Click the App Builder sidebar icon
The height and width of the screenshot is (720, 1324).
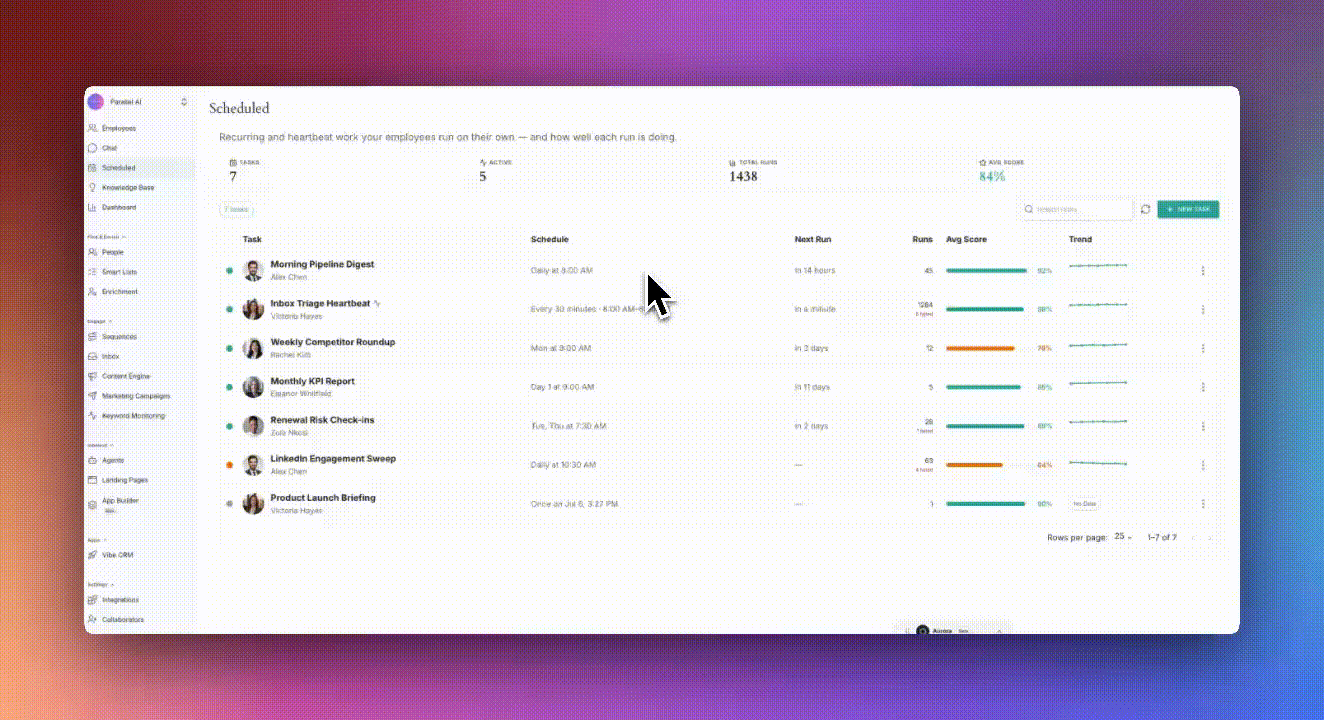(93, 504)
